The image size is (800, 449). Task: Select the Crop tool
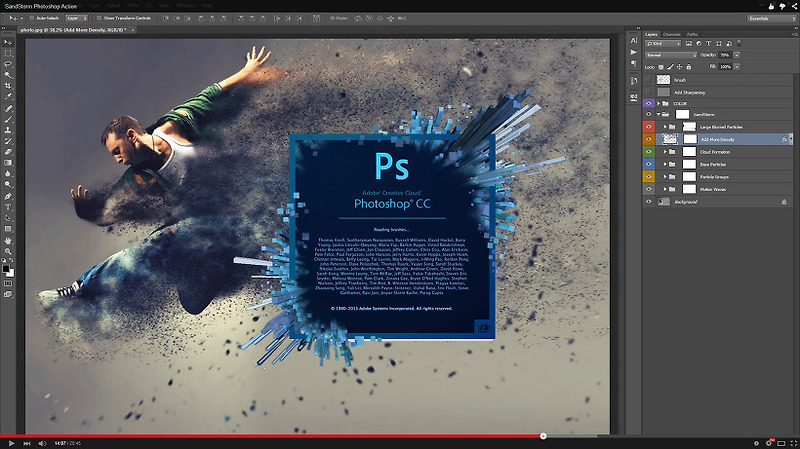click(x=8, y=86)
